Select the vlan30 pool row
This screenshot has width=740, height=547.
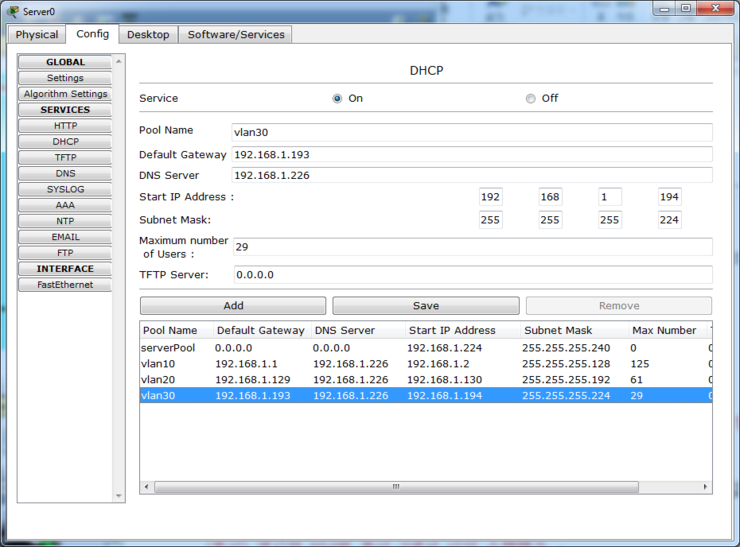(426, 396)
